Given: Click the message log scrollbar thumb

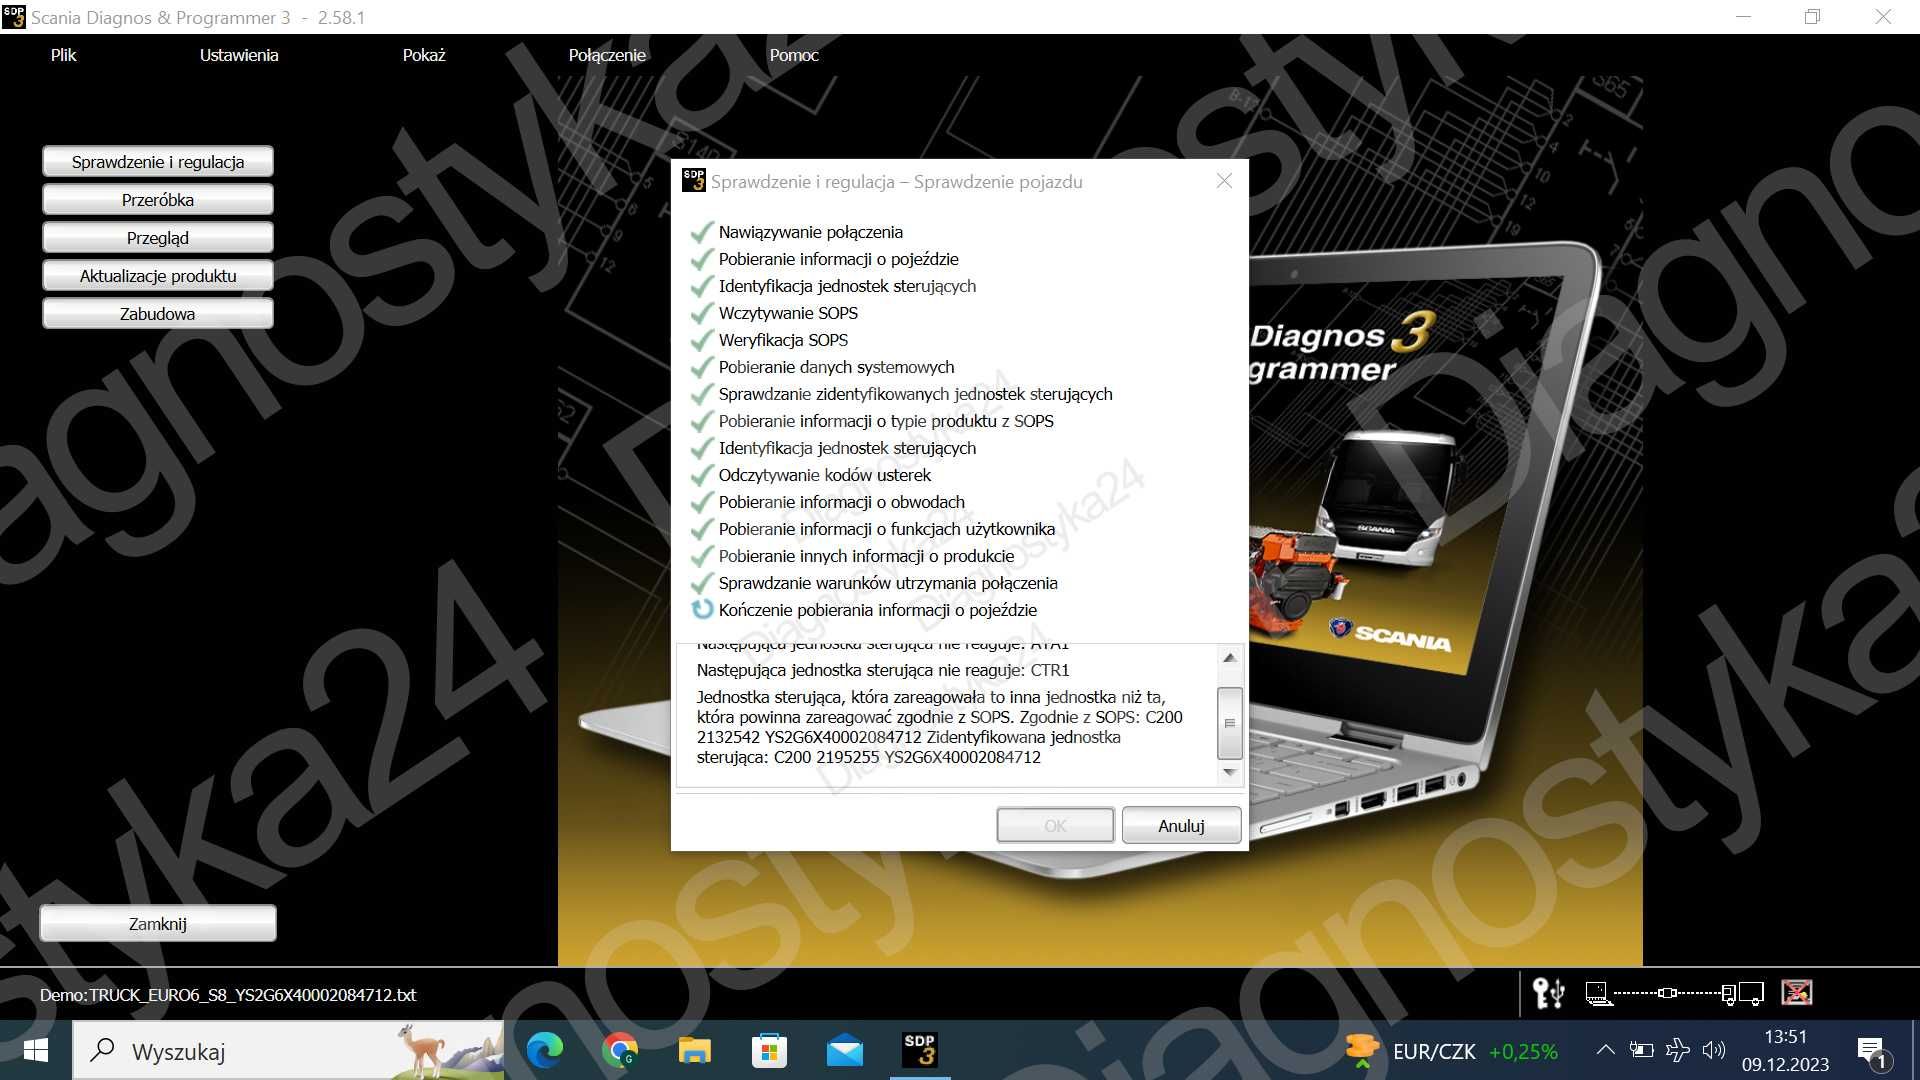Looking at the screenshot, I should pyautogui.click(x=1230, y=723).
